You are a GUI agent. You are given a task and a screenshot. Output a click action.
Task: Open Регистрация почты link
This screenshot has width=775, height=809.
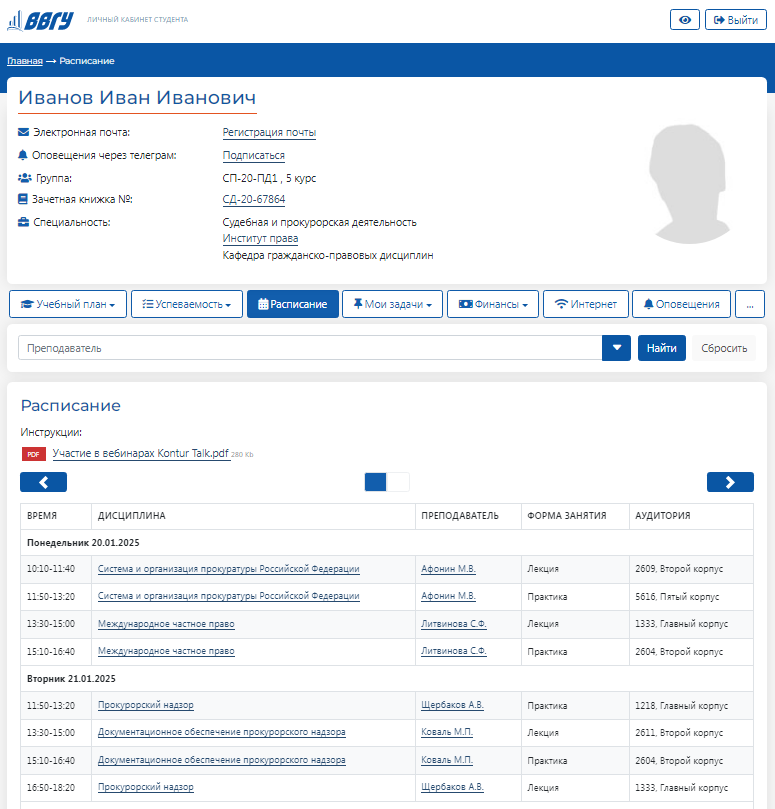point(269,132)
